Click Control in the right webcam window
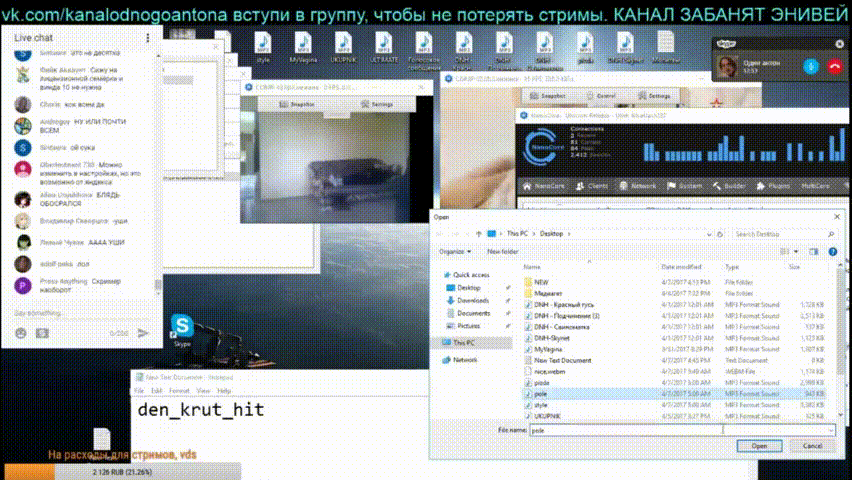Image resolution: width=852 pixels, height=480 pixels. [601, 96]
